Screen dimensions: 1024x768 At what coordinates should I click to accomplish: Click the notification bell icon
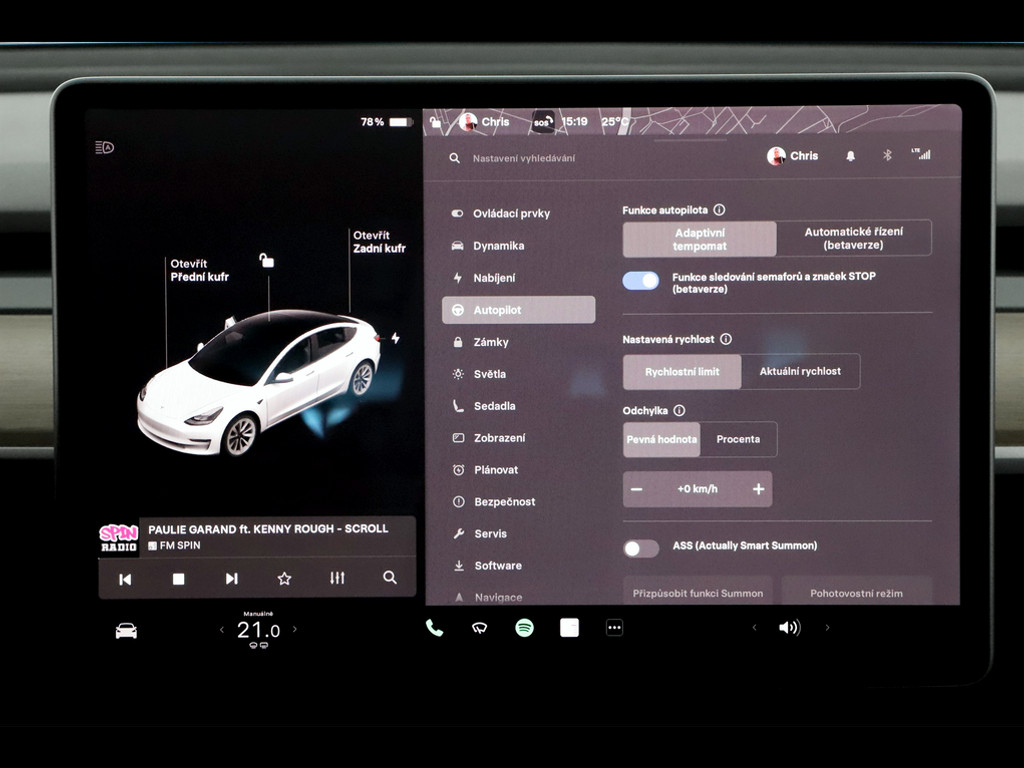tap(850, 156)
